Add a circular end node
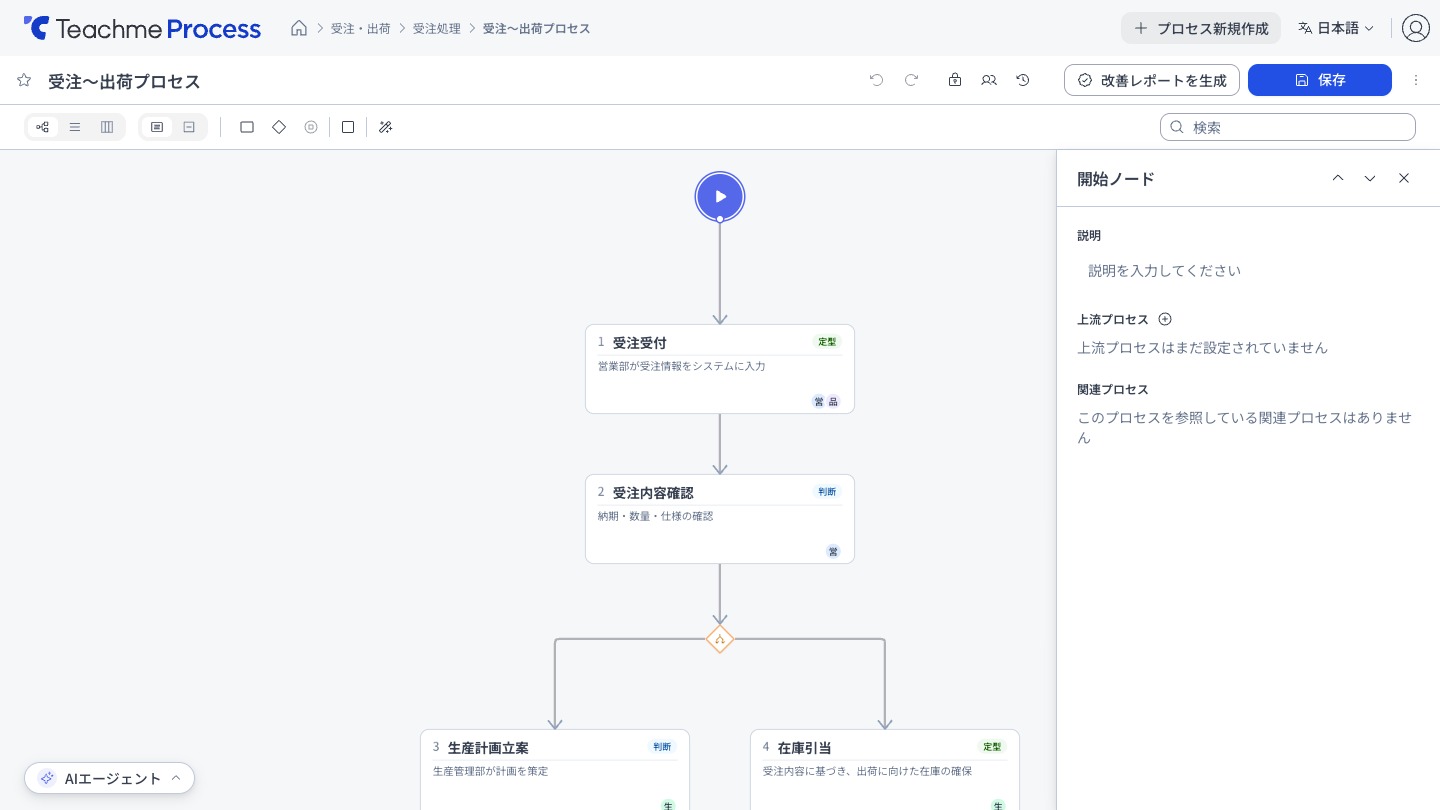 [x=311, y=127]
